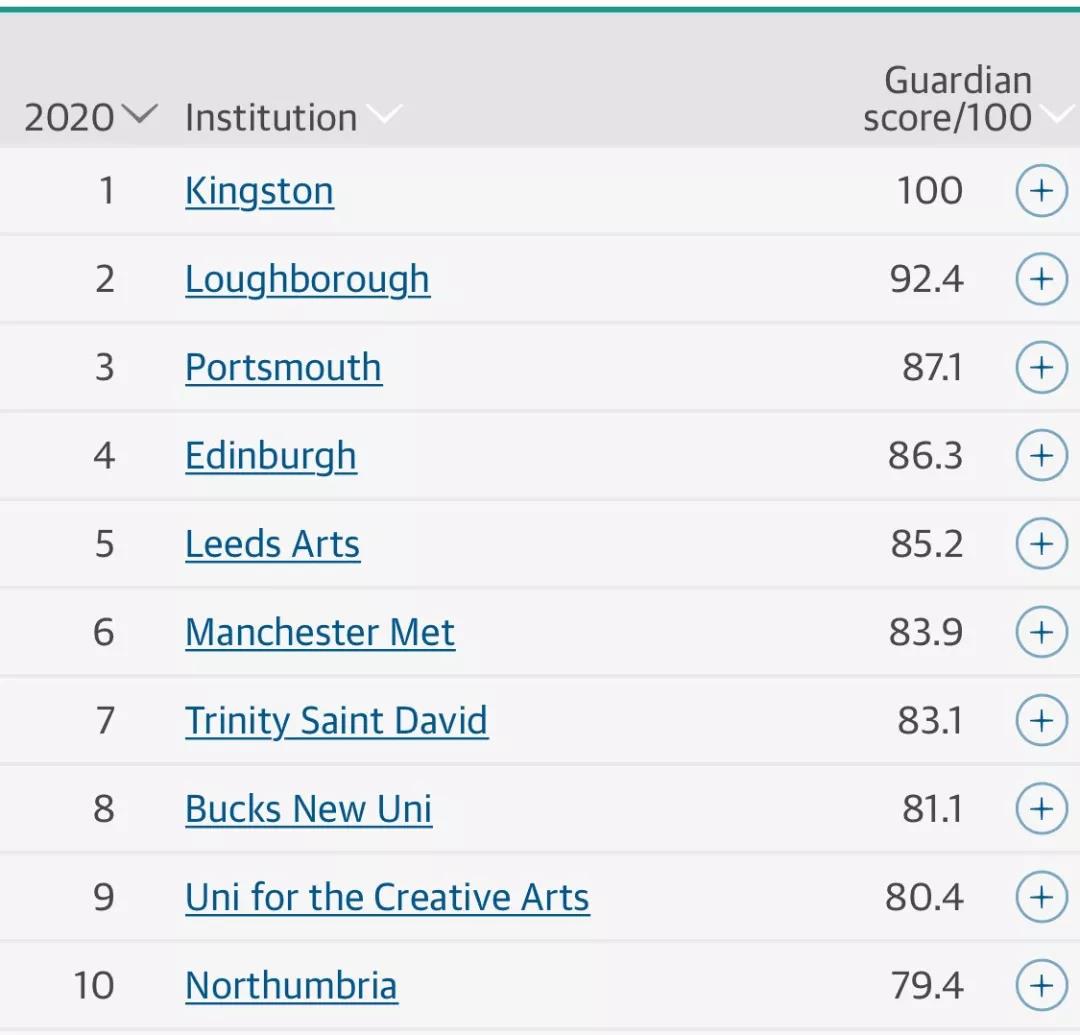Expand Northumbria row plus icon
1080x1035 pixels.
pos(1041,985)
